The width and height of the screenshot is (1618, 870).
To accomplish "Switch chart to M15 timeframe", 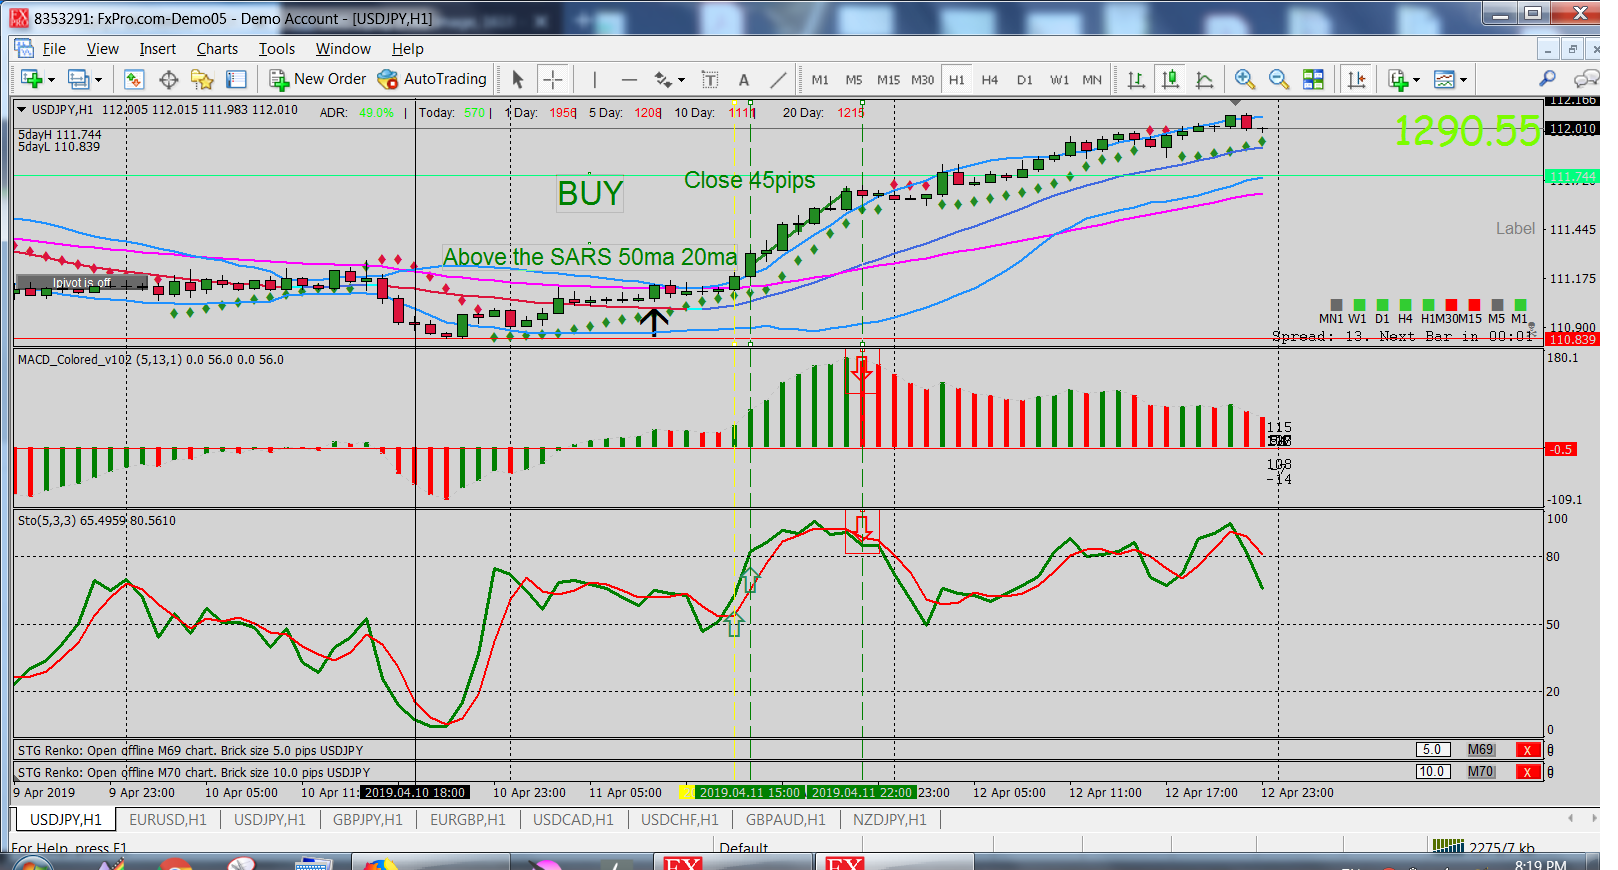I will 888,79.
